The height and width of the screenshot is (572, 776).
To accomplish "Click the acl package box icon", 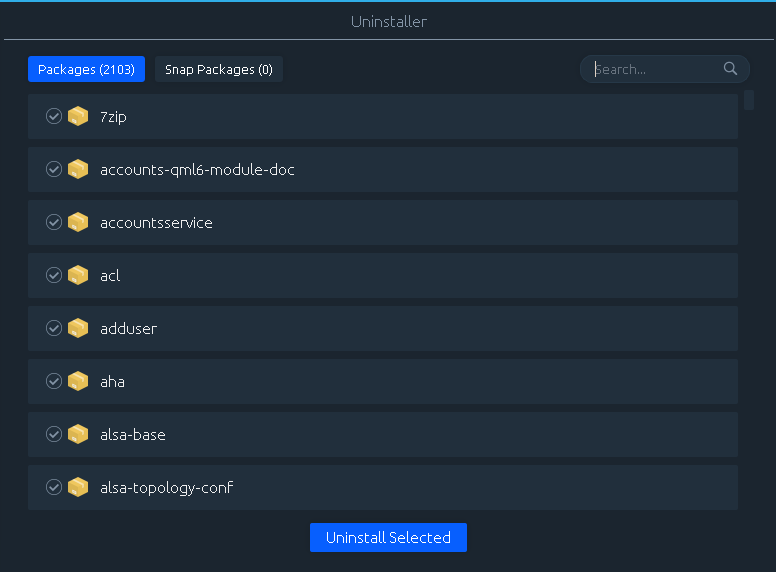I will point(78,275).
